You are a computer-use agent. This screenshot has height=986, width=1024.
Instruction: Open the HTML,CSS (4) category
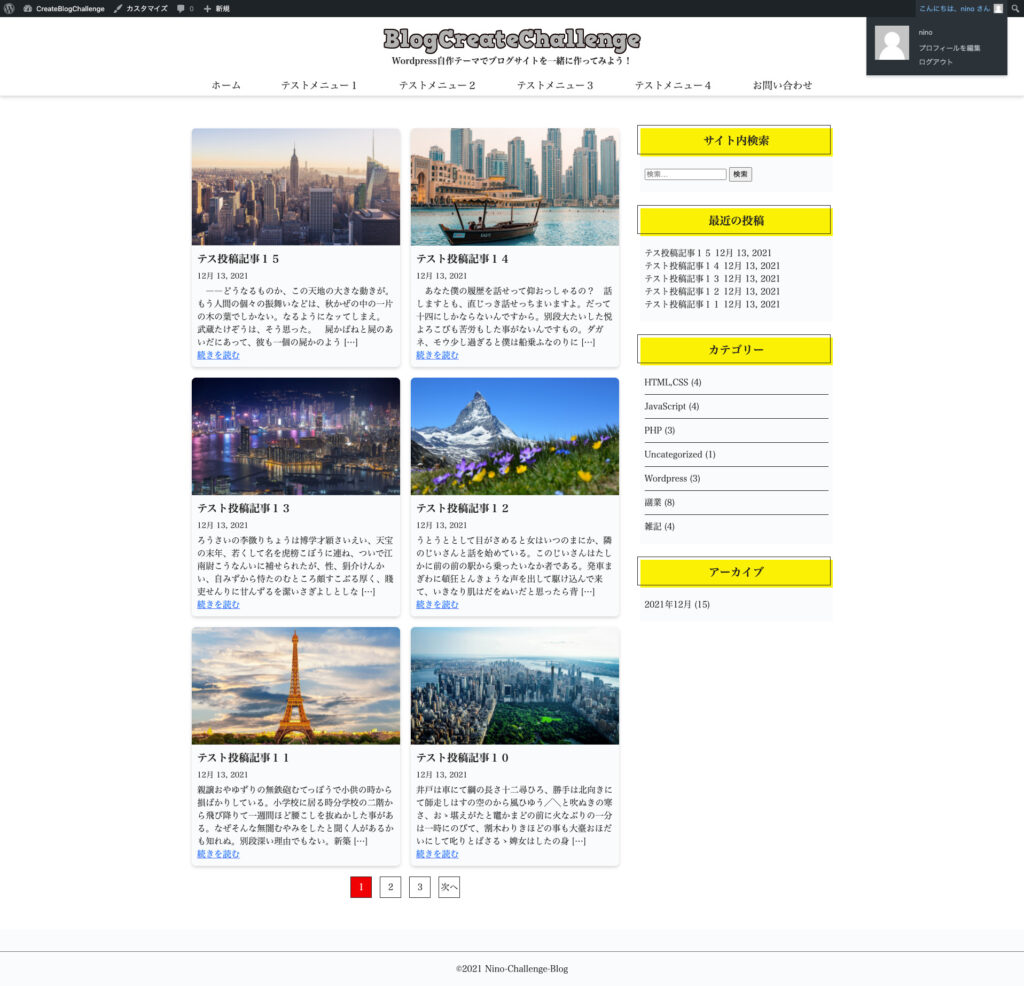(673, 382)
